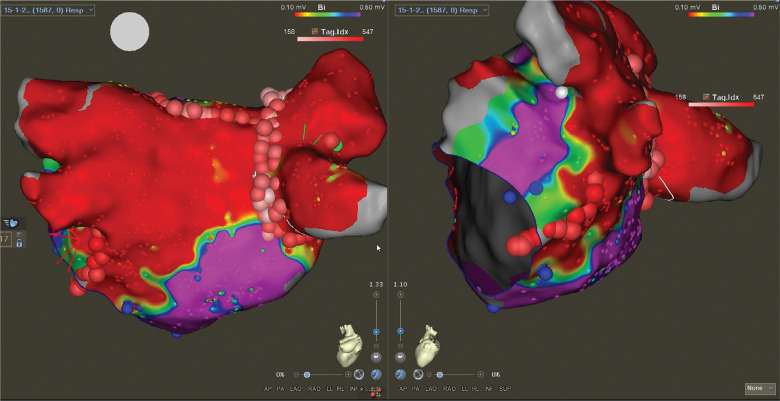Toggle the eye visibility icon on left edge
The height and width of the screenshot is (401, 780).
pos(19,235)
